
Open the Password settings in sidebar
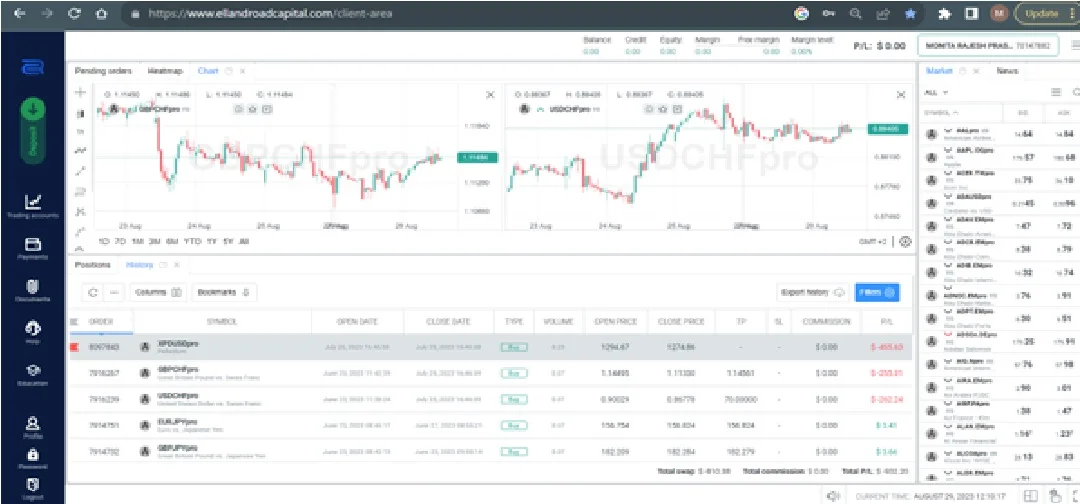pyautogui.click(x=32, y=459)
